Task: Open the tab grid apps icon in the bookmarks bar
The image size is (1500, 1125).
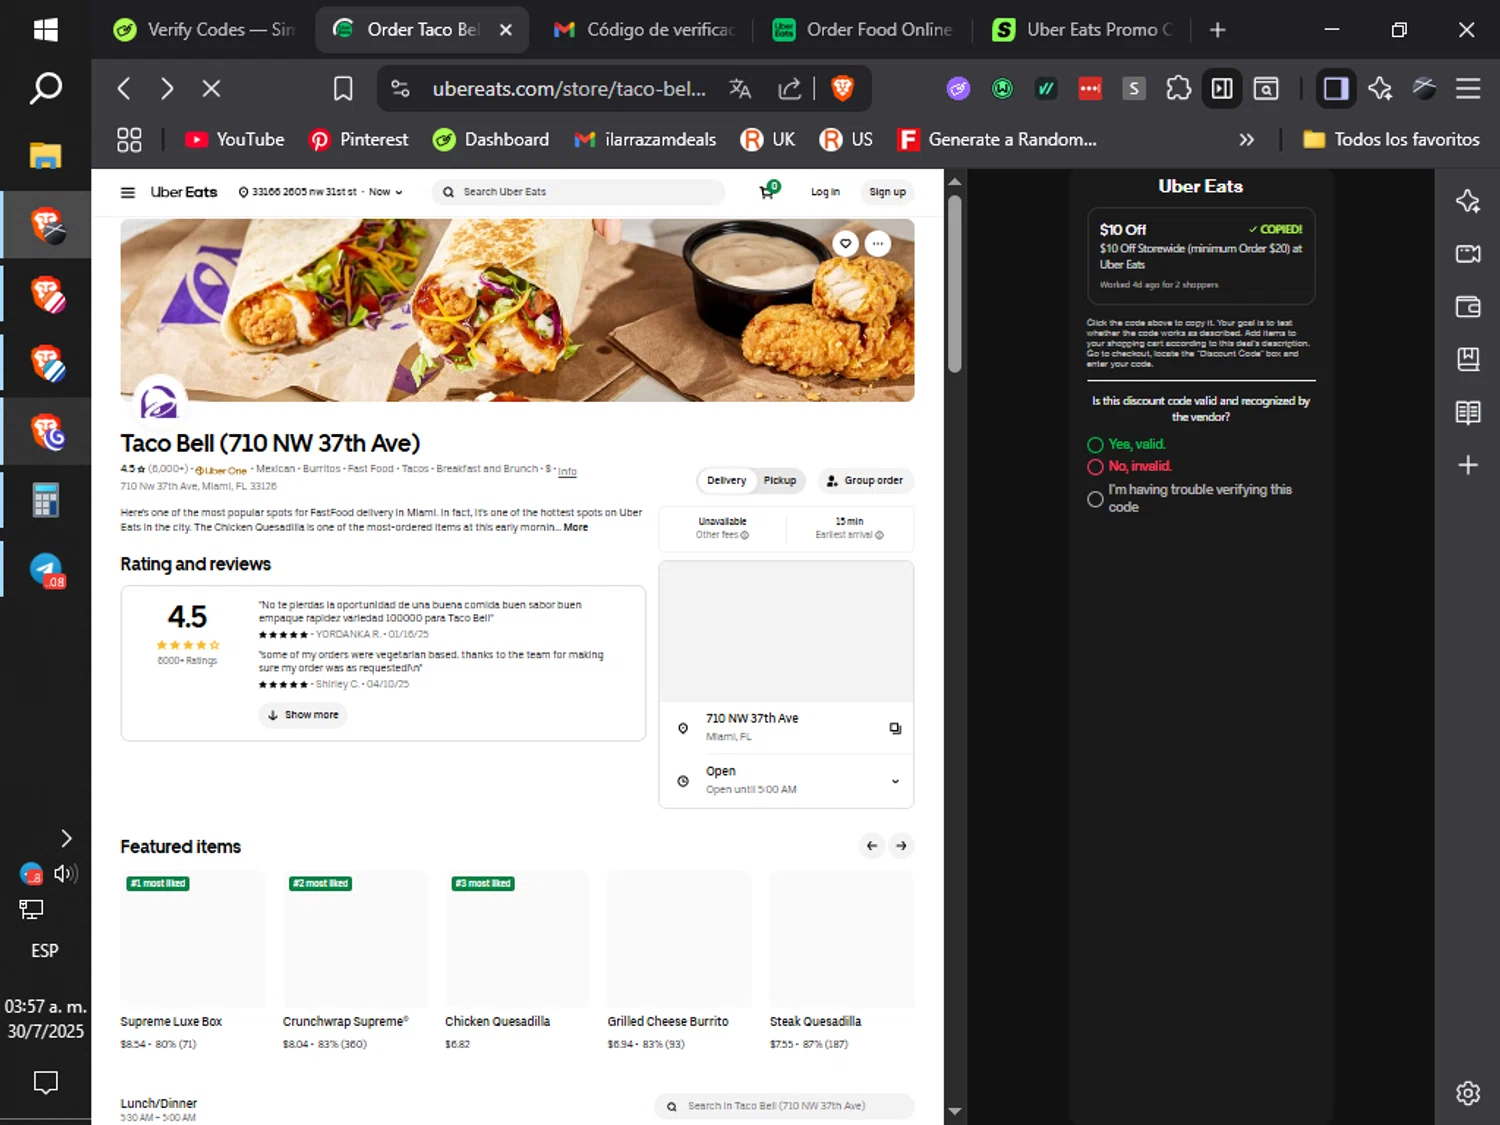Action: [129, 140]
